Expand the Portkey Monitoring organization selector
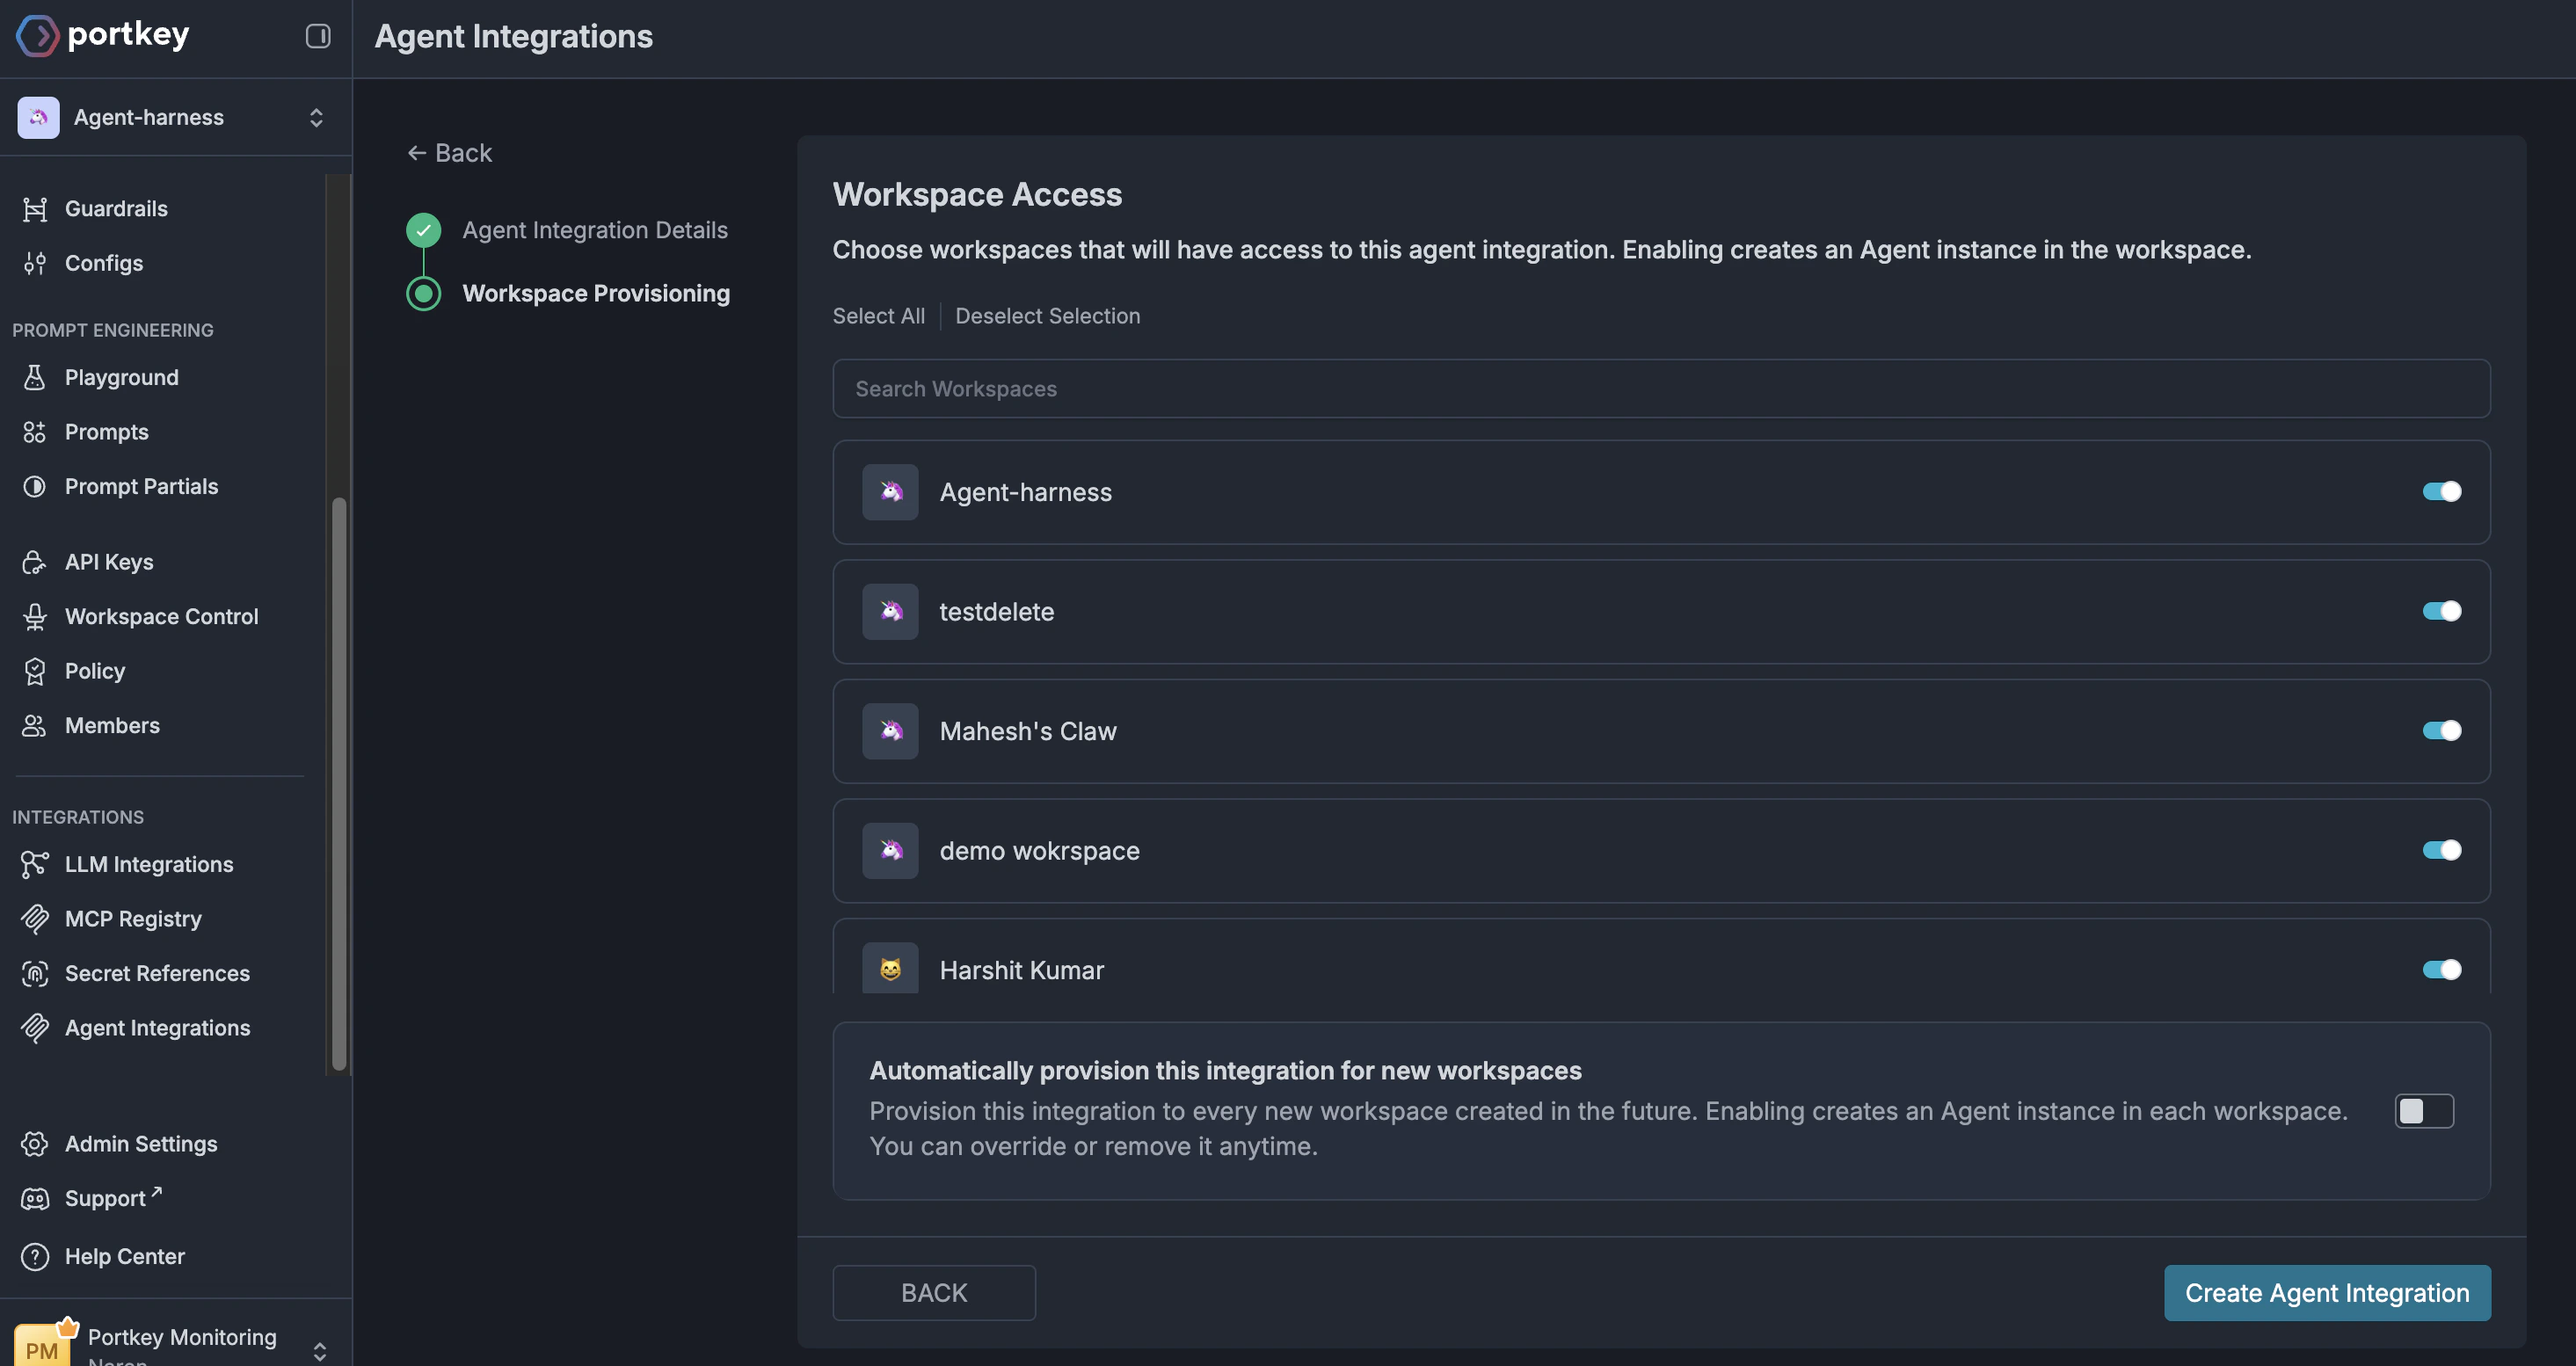 (319, 1350)
